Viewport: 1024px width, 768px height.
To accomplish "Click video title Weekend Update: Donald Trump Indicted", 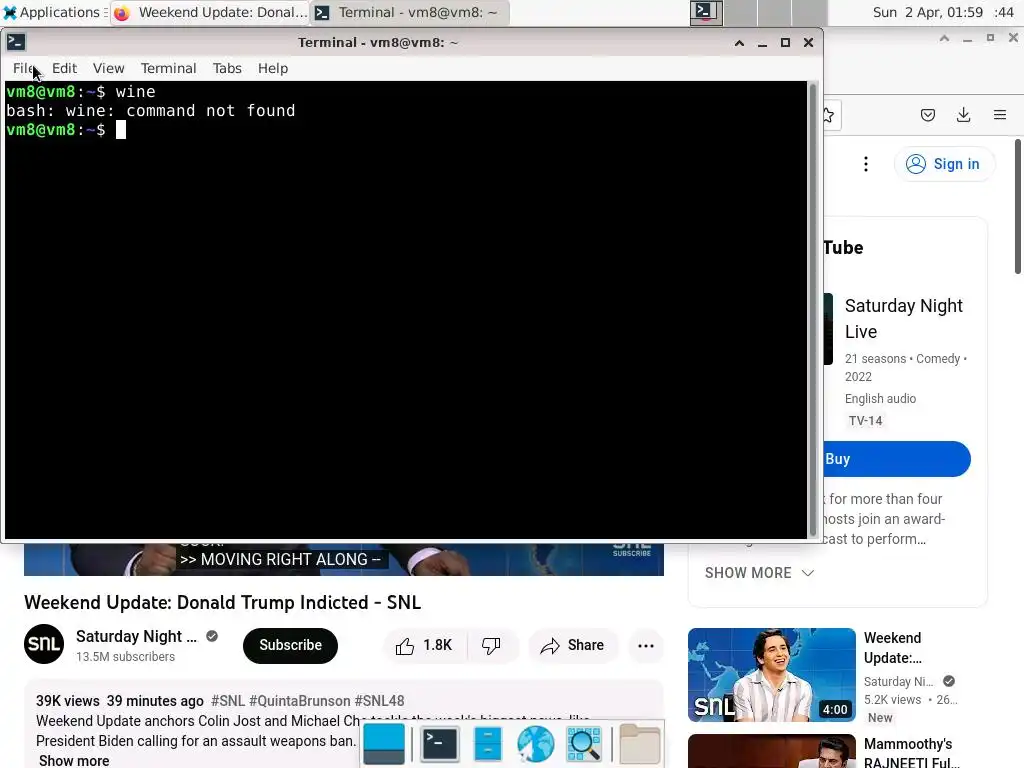I will pos(223,602).
